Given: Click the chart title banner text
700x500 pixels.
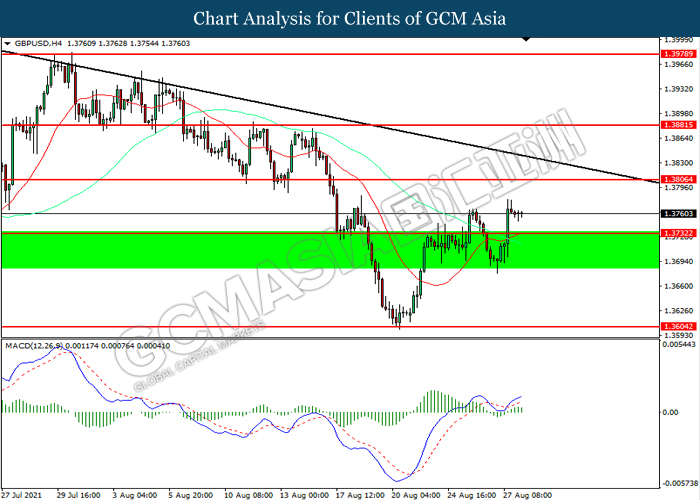Looking at the screenshot, I should (x=350, y=18).
